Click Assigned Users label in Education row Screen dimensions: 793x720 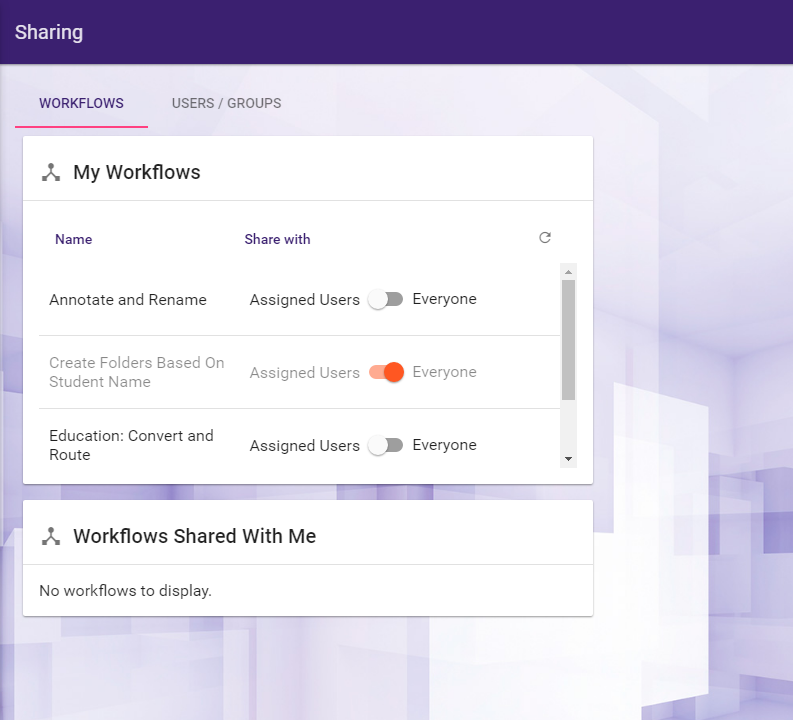305,446
